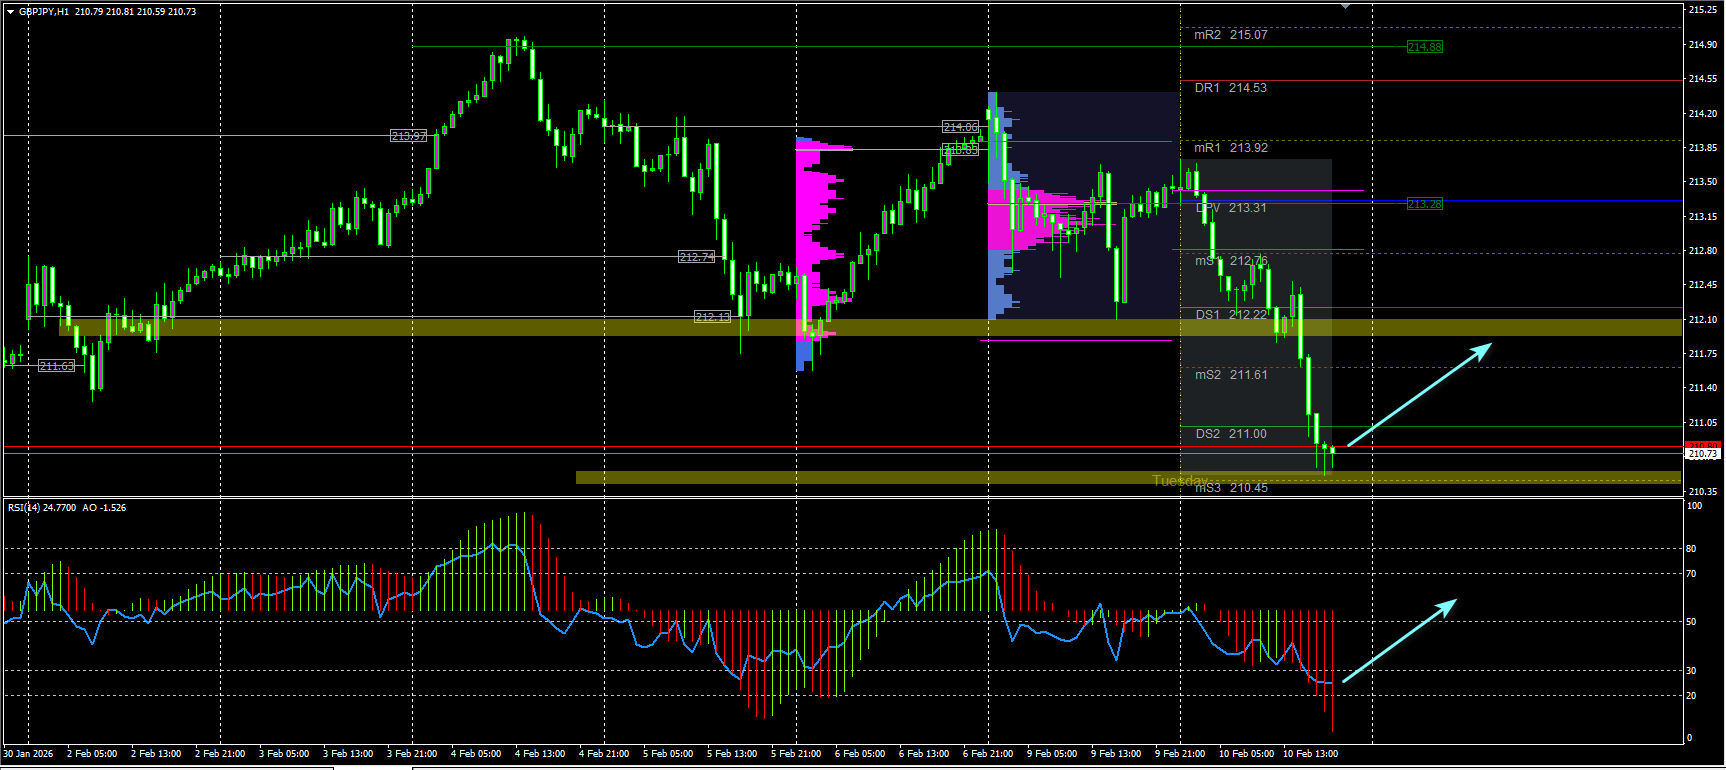Select the mS3 210.45 pivot label
This screenshot has height=770, width=1726.
[1231, 488]
